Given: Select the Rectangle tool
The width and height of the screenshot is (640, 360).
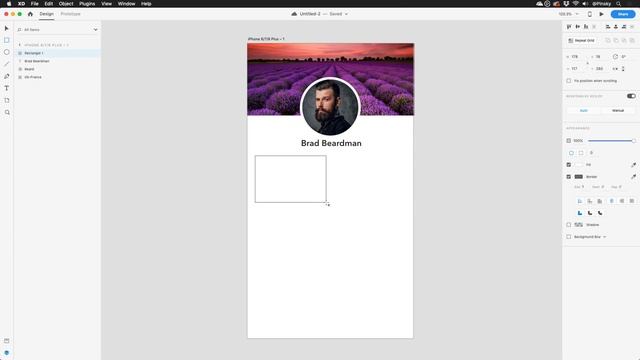Looking at the screenshot, I should (7, 40).
